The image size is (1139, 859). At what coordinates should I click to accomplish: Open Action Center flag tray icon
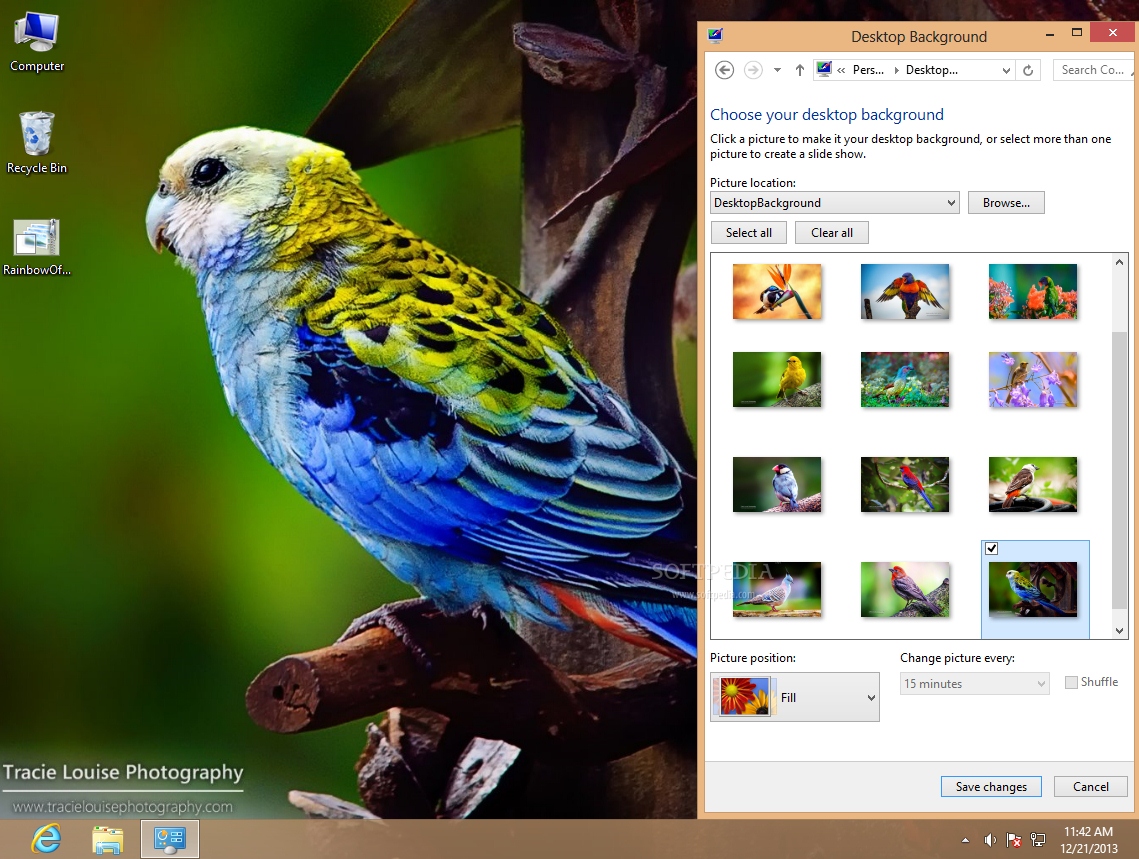tap(1014, 840)
